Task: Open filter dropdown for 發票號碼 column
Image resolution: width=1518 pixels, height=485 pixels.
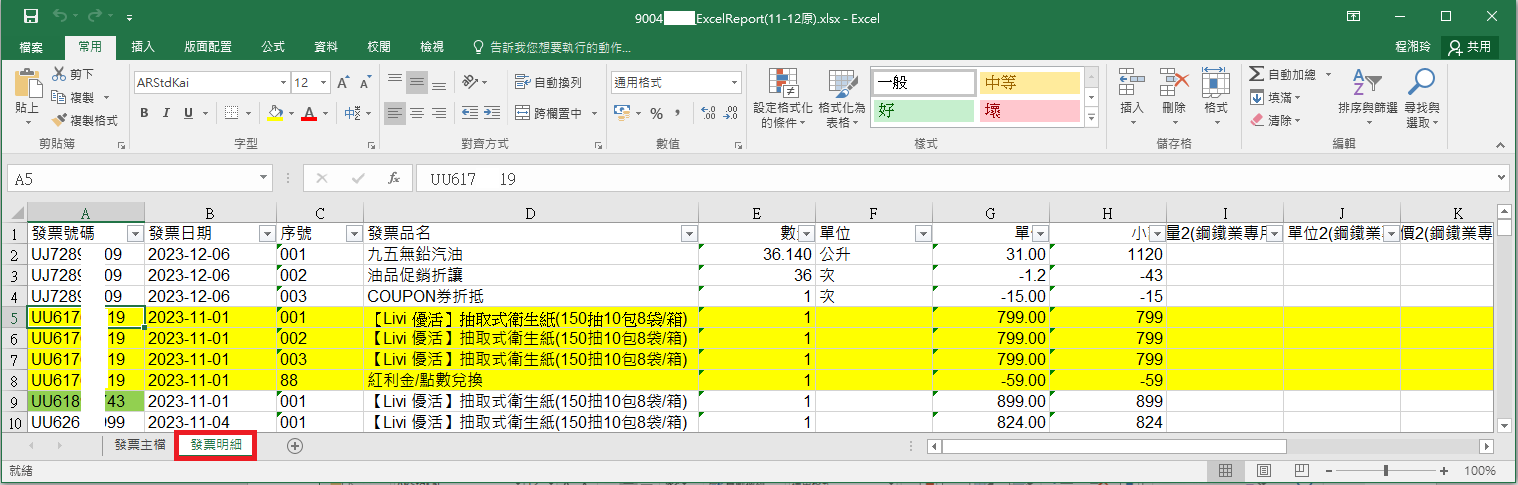Action: coord(135,233)
